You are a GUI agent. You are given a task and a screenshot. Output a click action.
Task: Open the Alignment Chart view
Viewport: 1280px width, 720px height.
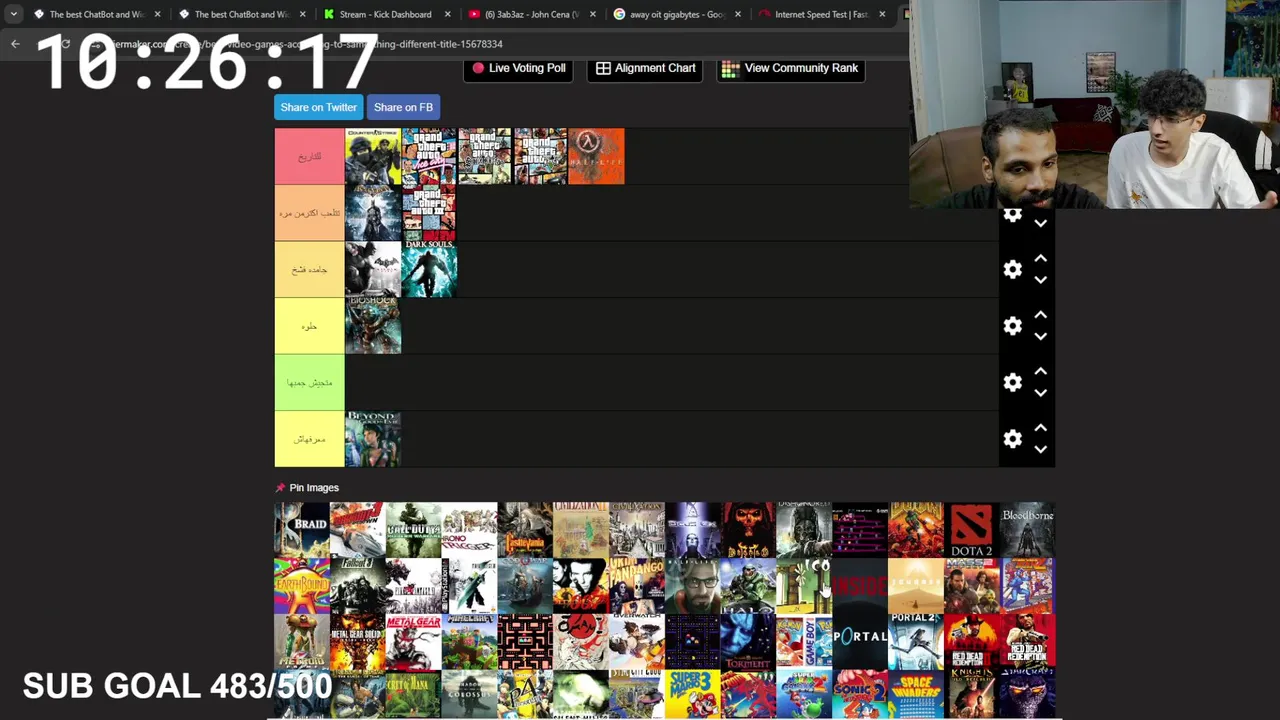[645, 68]
